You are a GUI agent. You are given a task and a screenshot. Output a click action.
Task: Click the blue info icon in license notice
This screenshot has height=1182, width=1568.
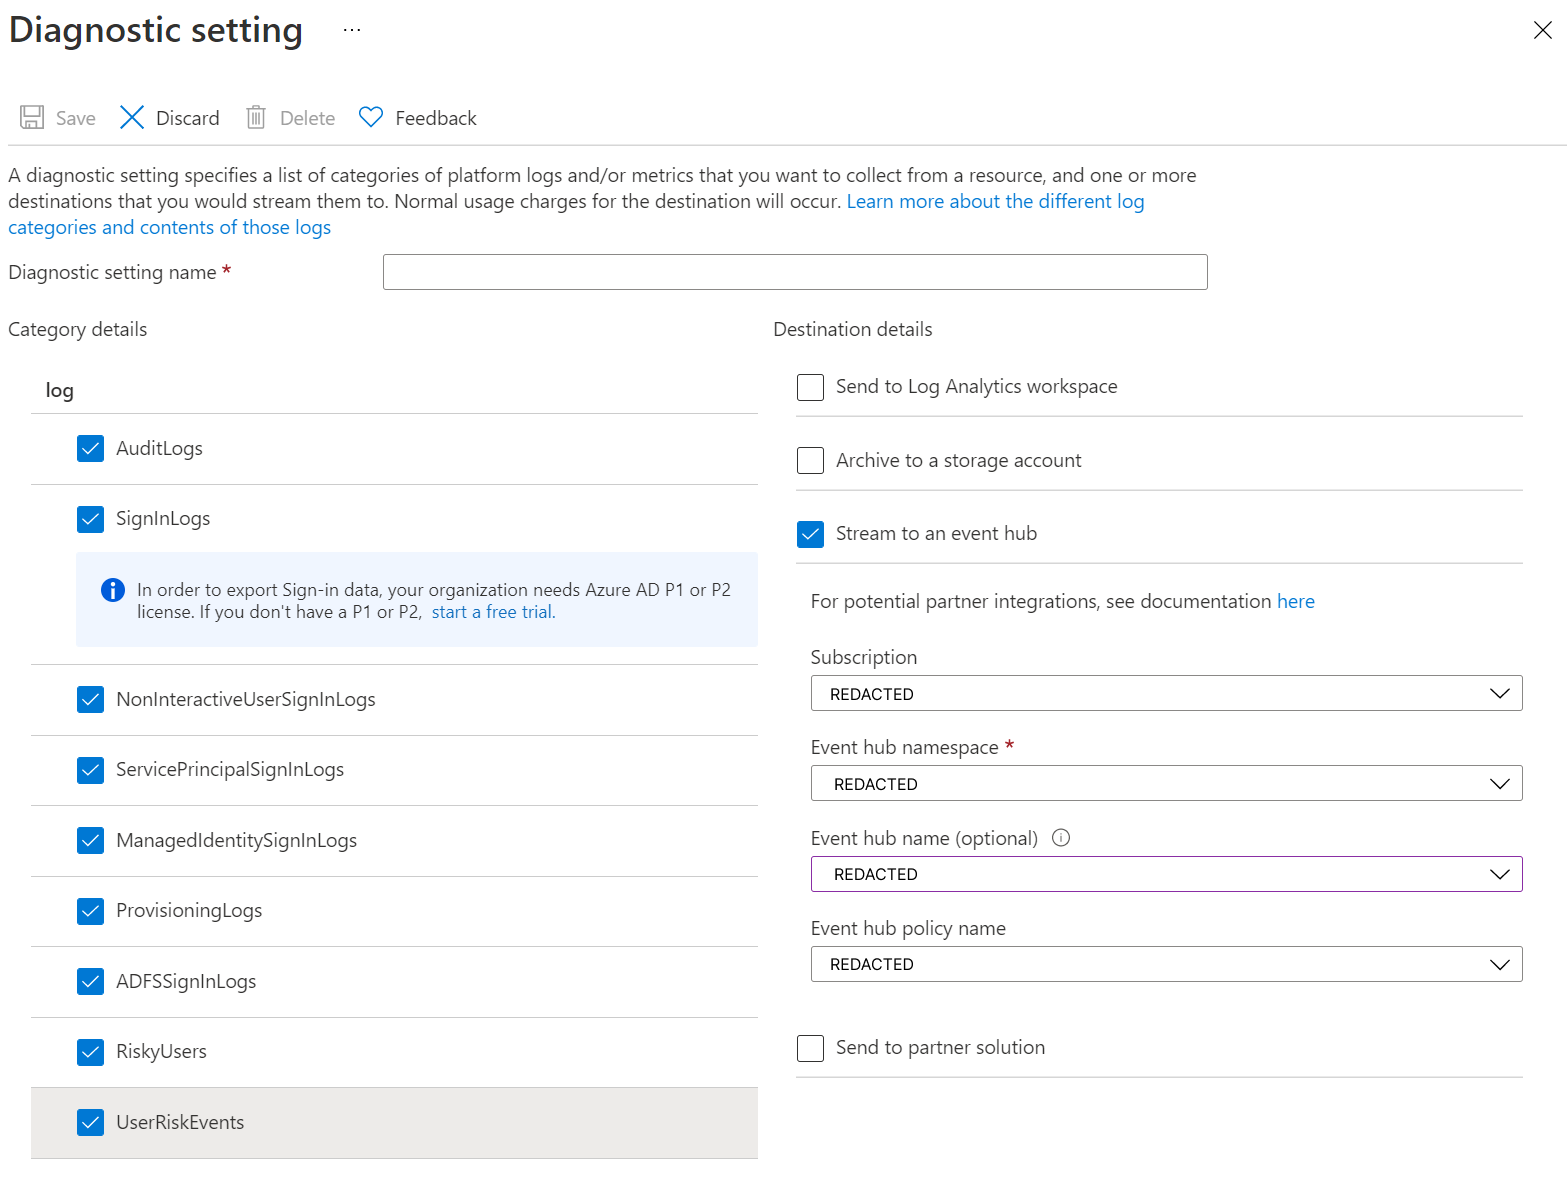click(x=113, y=590)
